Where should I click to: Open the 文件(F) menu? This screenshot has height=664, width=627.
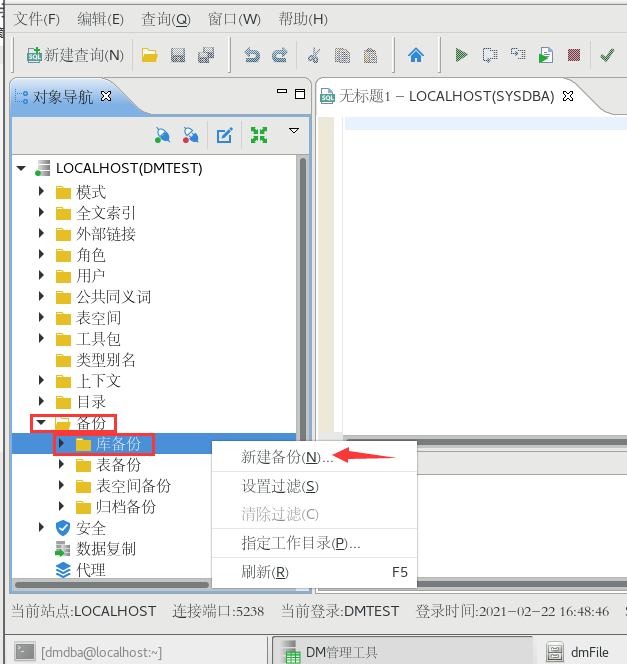click(37, 19)
